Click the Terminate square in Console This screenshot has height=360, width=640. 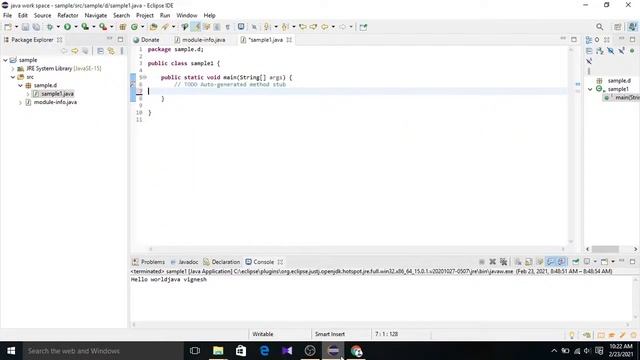tap(482, 262)
